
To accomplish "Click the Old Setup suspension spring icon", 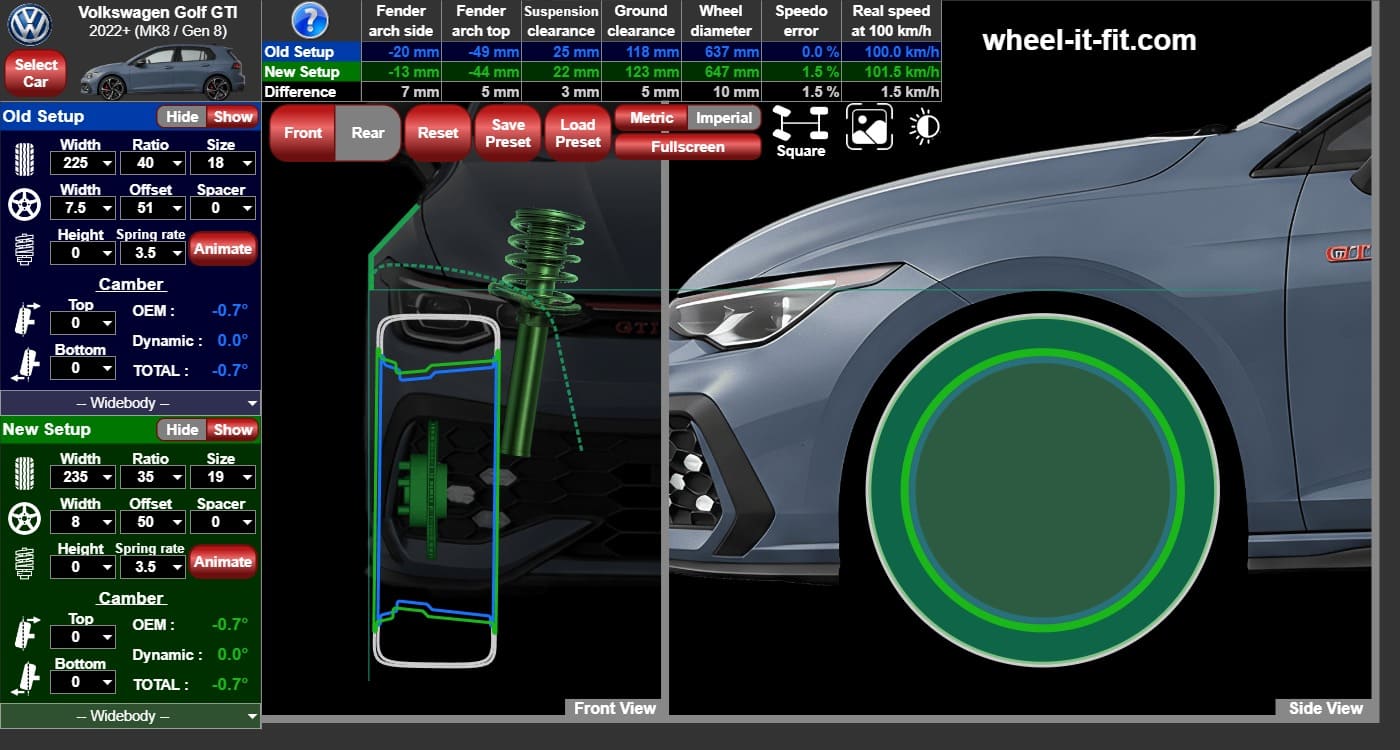I will 24,249.
